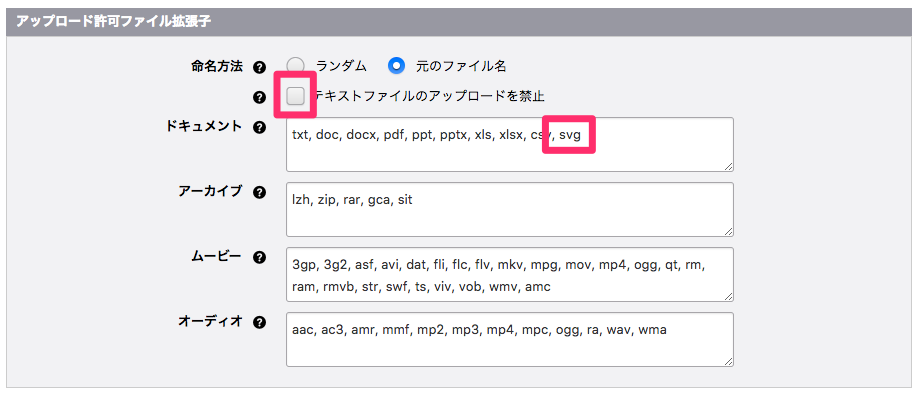920x395 pixels.
Task: Show help for the オーディオ field
Action: point(259,322)
